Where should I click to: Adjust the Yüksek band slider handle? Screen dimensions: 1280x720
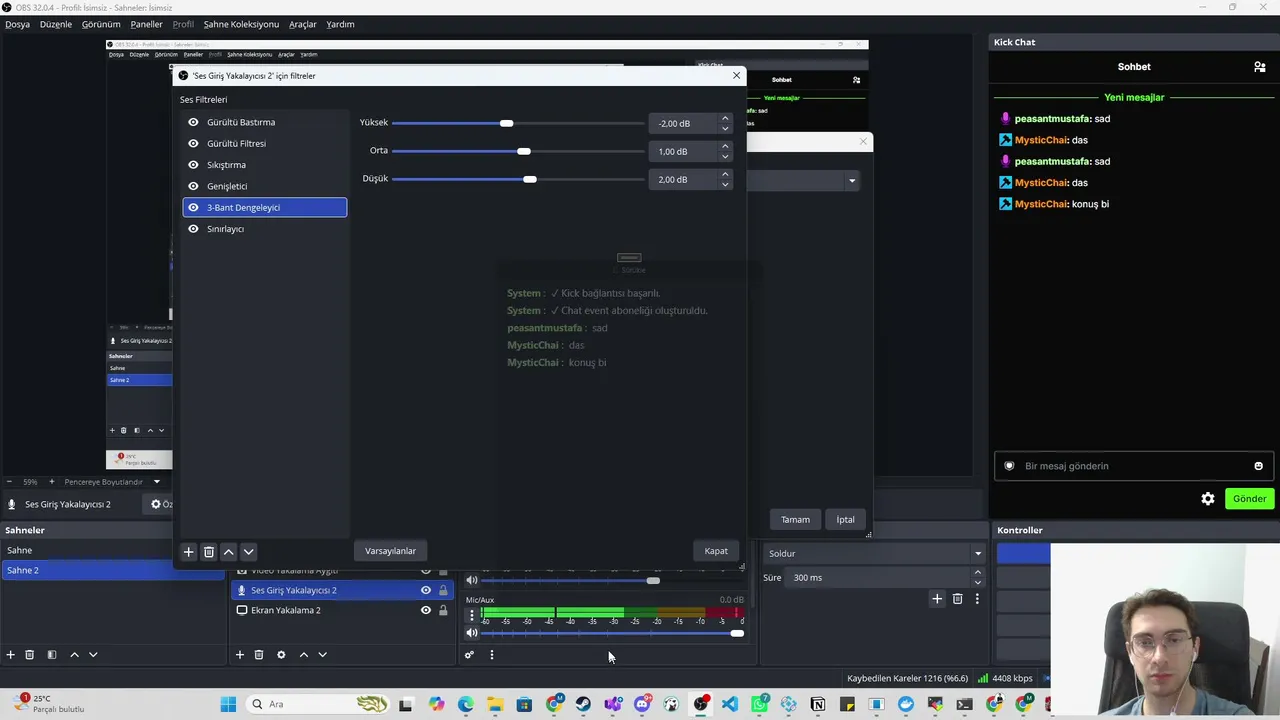[507, 123]
